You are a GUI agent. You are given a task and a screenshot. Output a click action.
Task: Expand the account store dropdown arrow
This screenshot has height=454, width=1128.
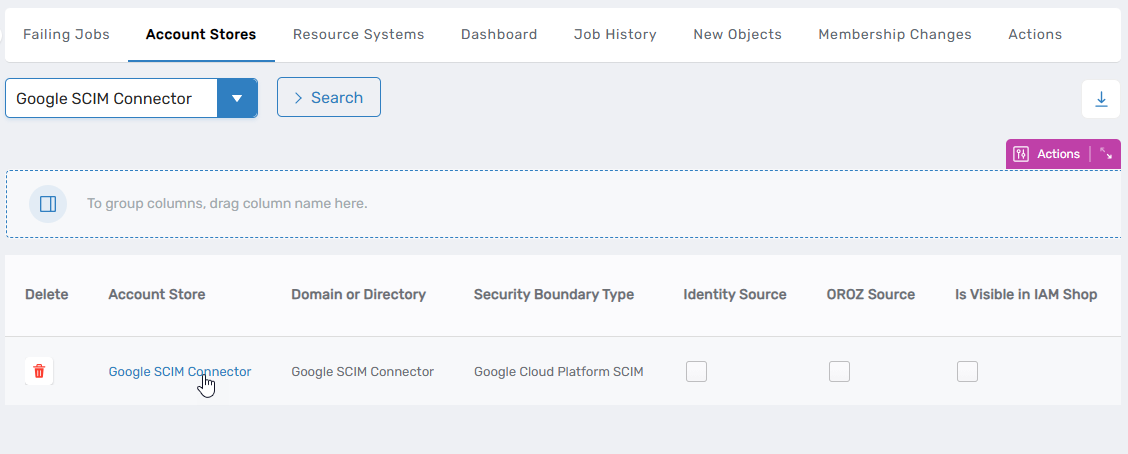(237, 99)
